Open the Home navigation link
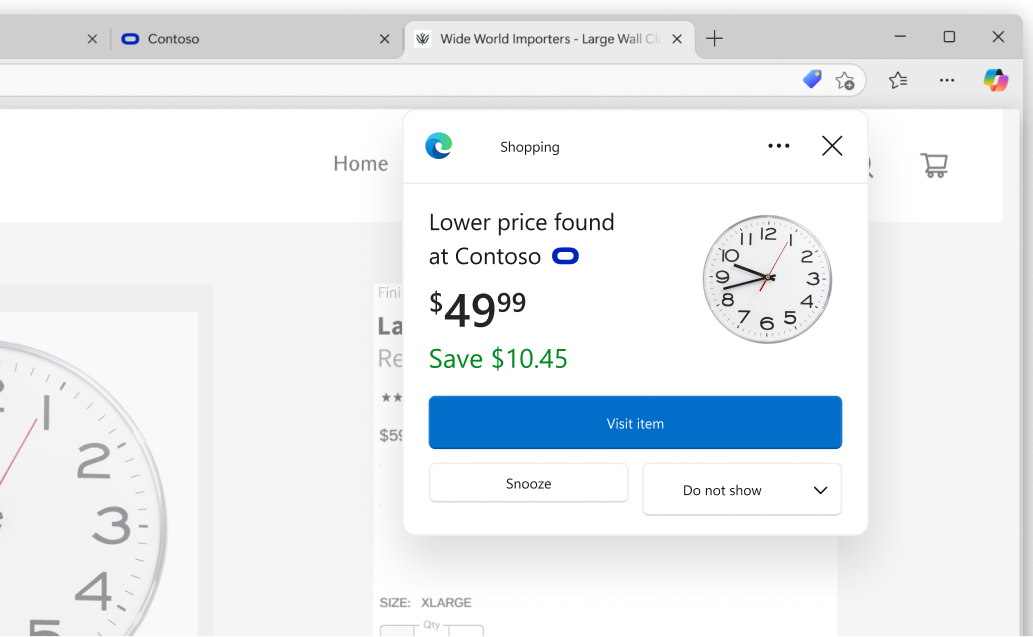1033x637 pixels. pos(361,163)
